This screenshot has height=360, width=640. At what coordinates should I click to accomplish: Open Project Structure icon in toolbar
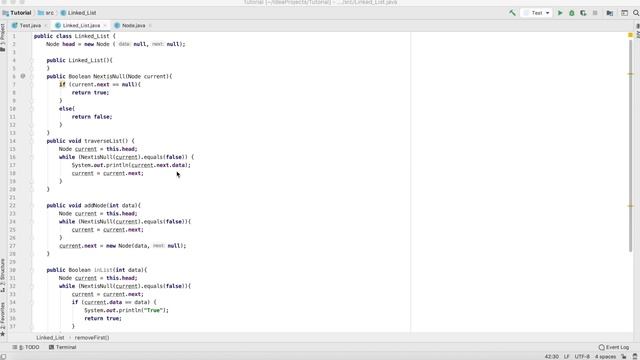coord(610,13)
